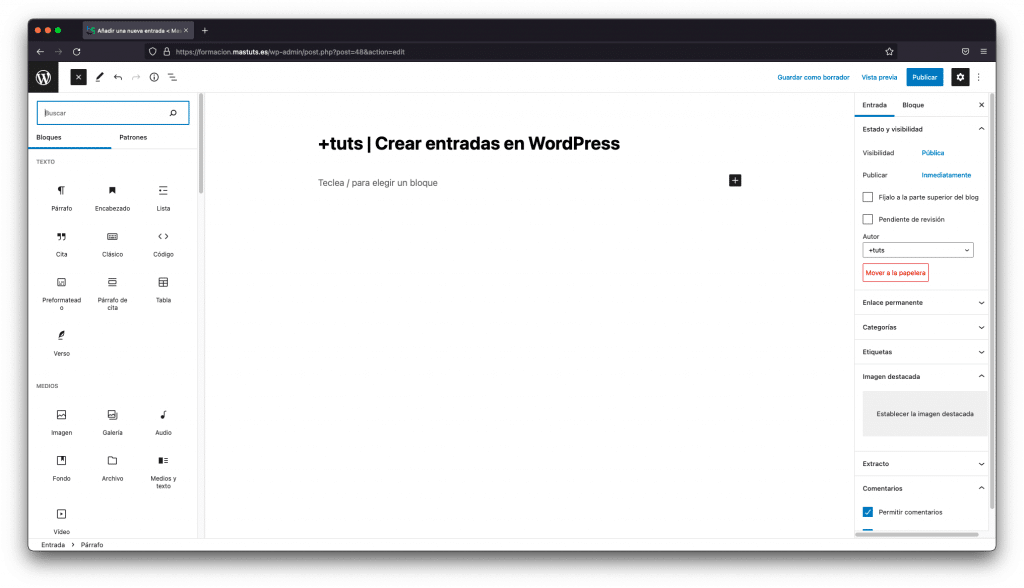Screen dimensions: 1024x588
Task: Uncheck Permitir comentarios
Action: click(x=867, y=512)
